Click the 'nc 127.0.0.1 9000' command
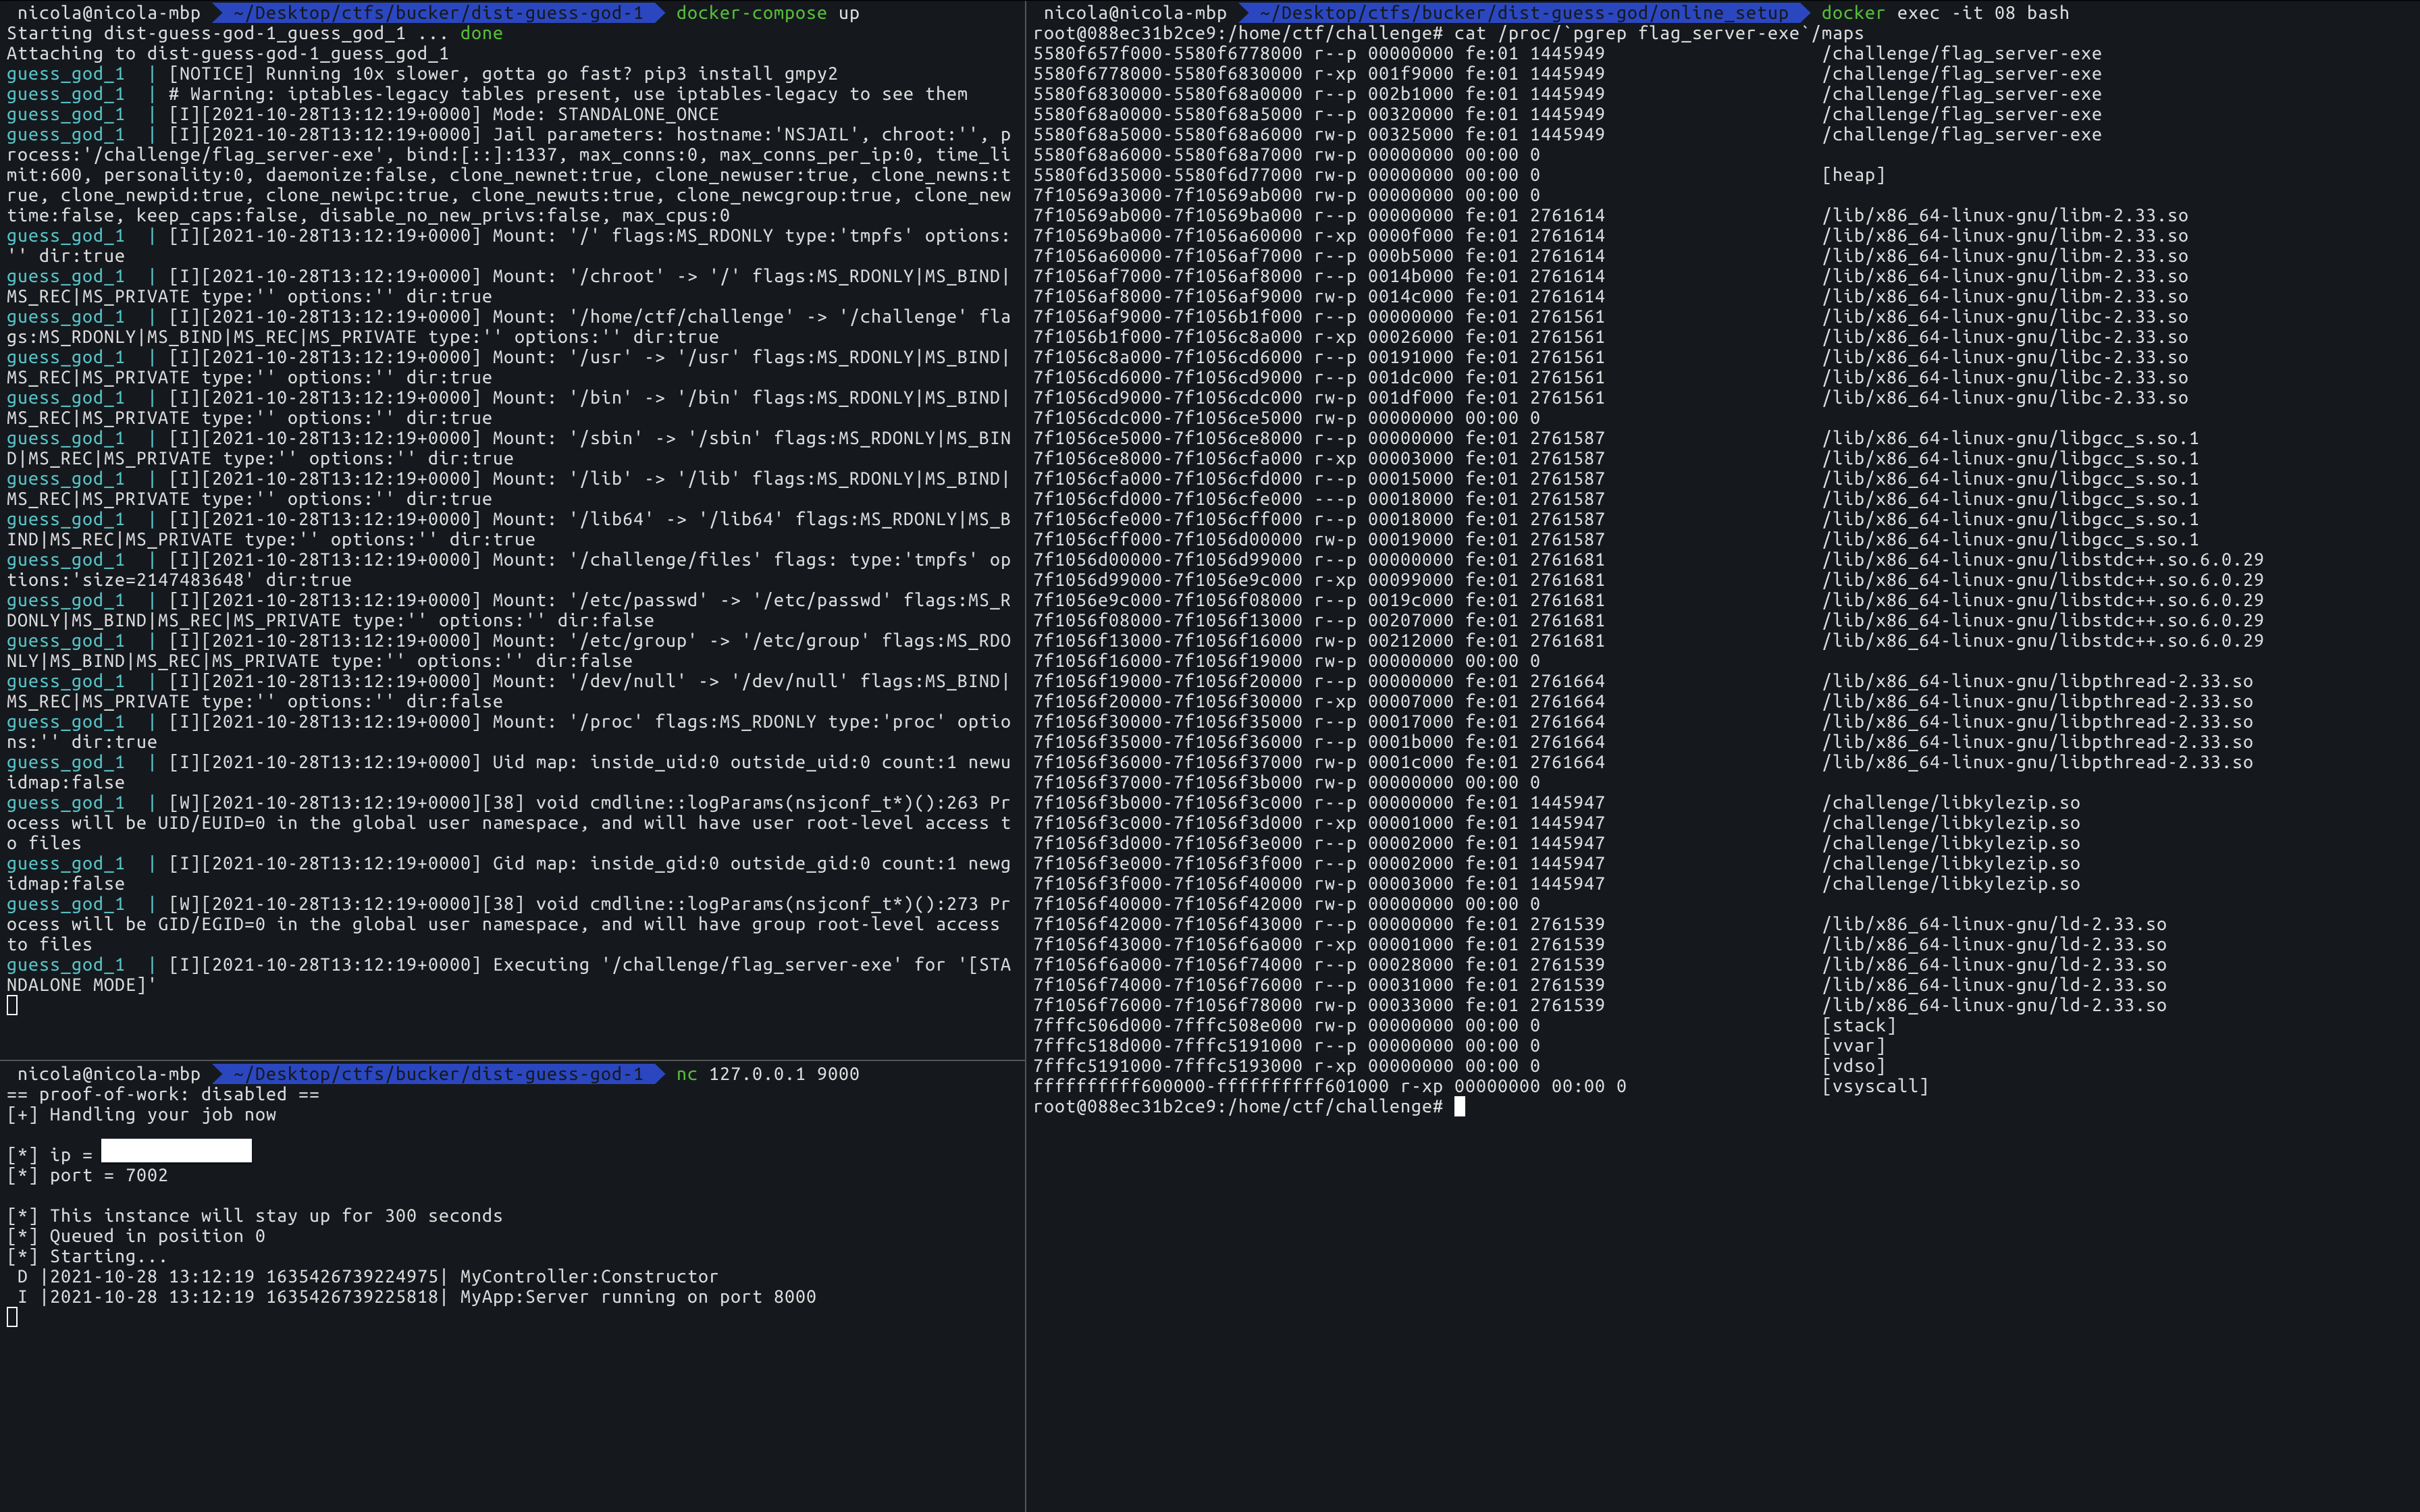The width and height of the screenshot is (2420, 1512). click(x=767, y=1074)
